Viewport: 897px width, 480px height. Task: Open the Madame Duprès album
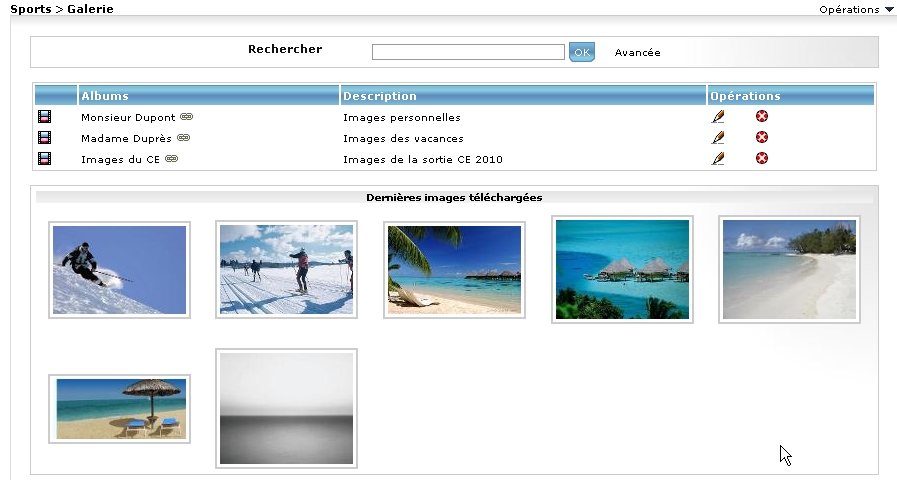coord(126,138)
